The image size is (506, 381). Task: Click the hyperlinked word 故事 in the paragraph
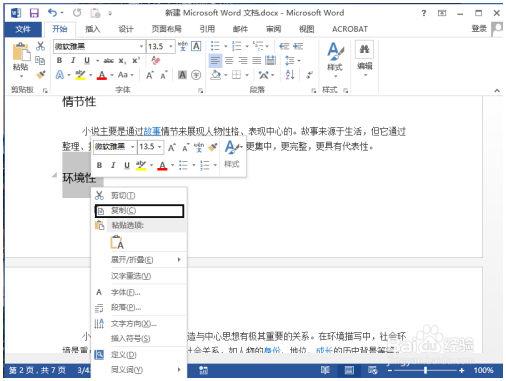pos(152,132)
